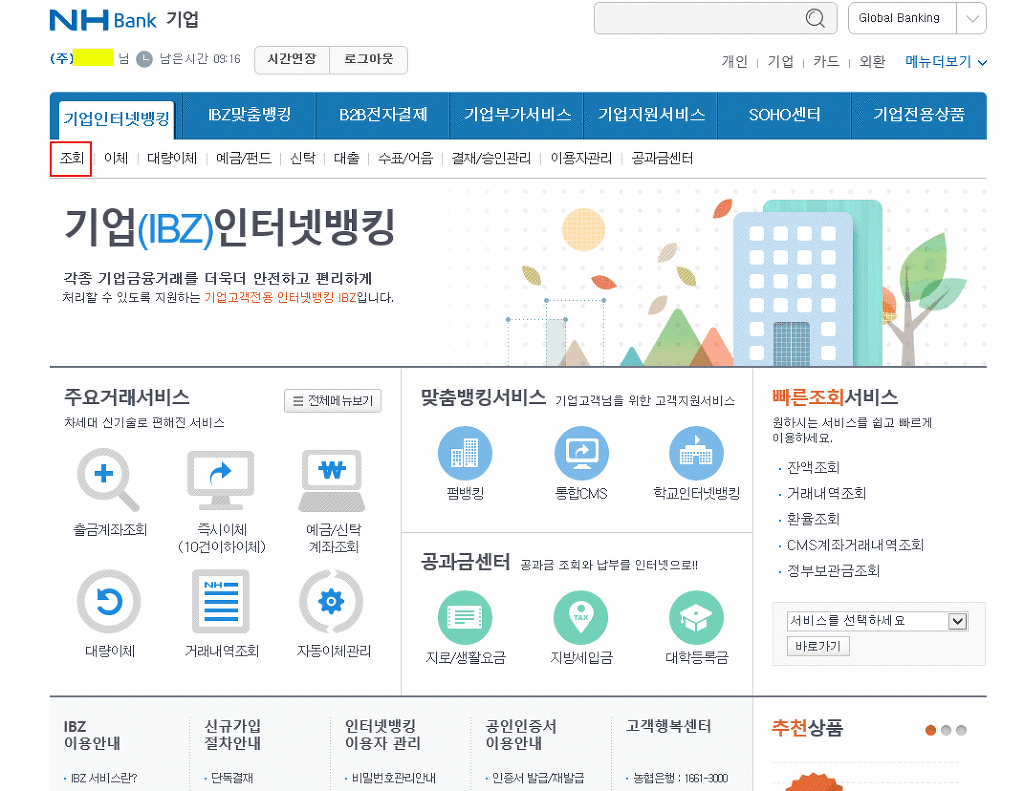Open 기업부가서비스 tab
1024x791 pixels.
click(517, 115)
